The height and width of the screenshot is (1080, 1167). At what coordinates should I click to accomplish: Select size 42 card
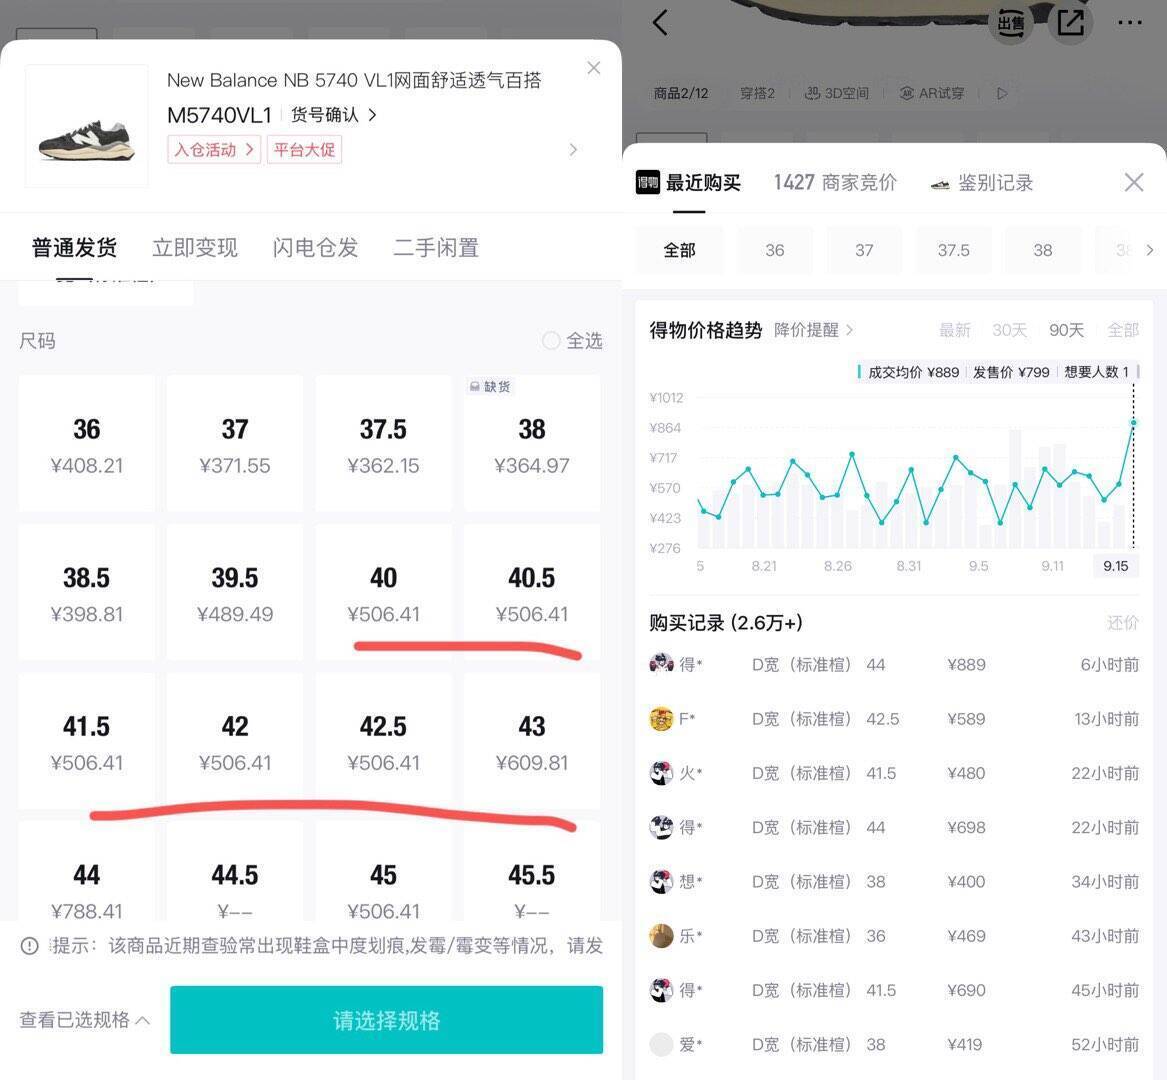(x=234, y=741)
